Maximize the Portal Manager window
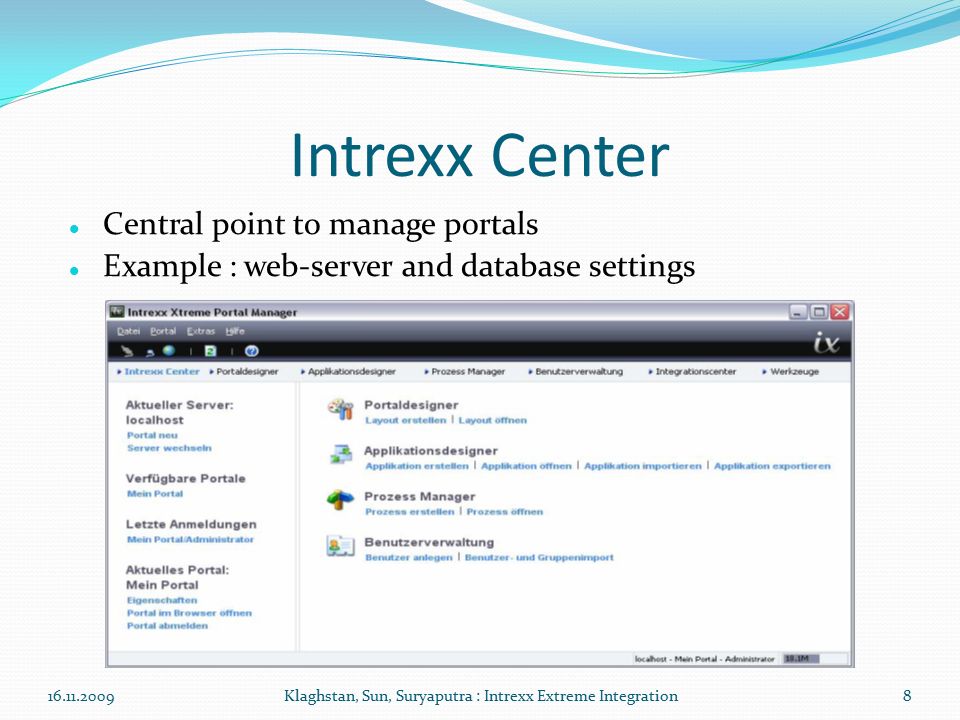 point(819,312)
